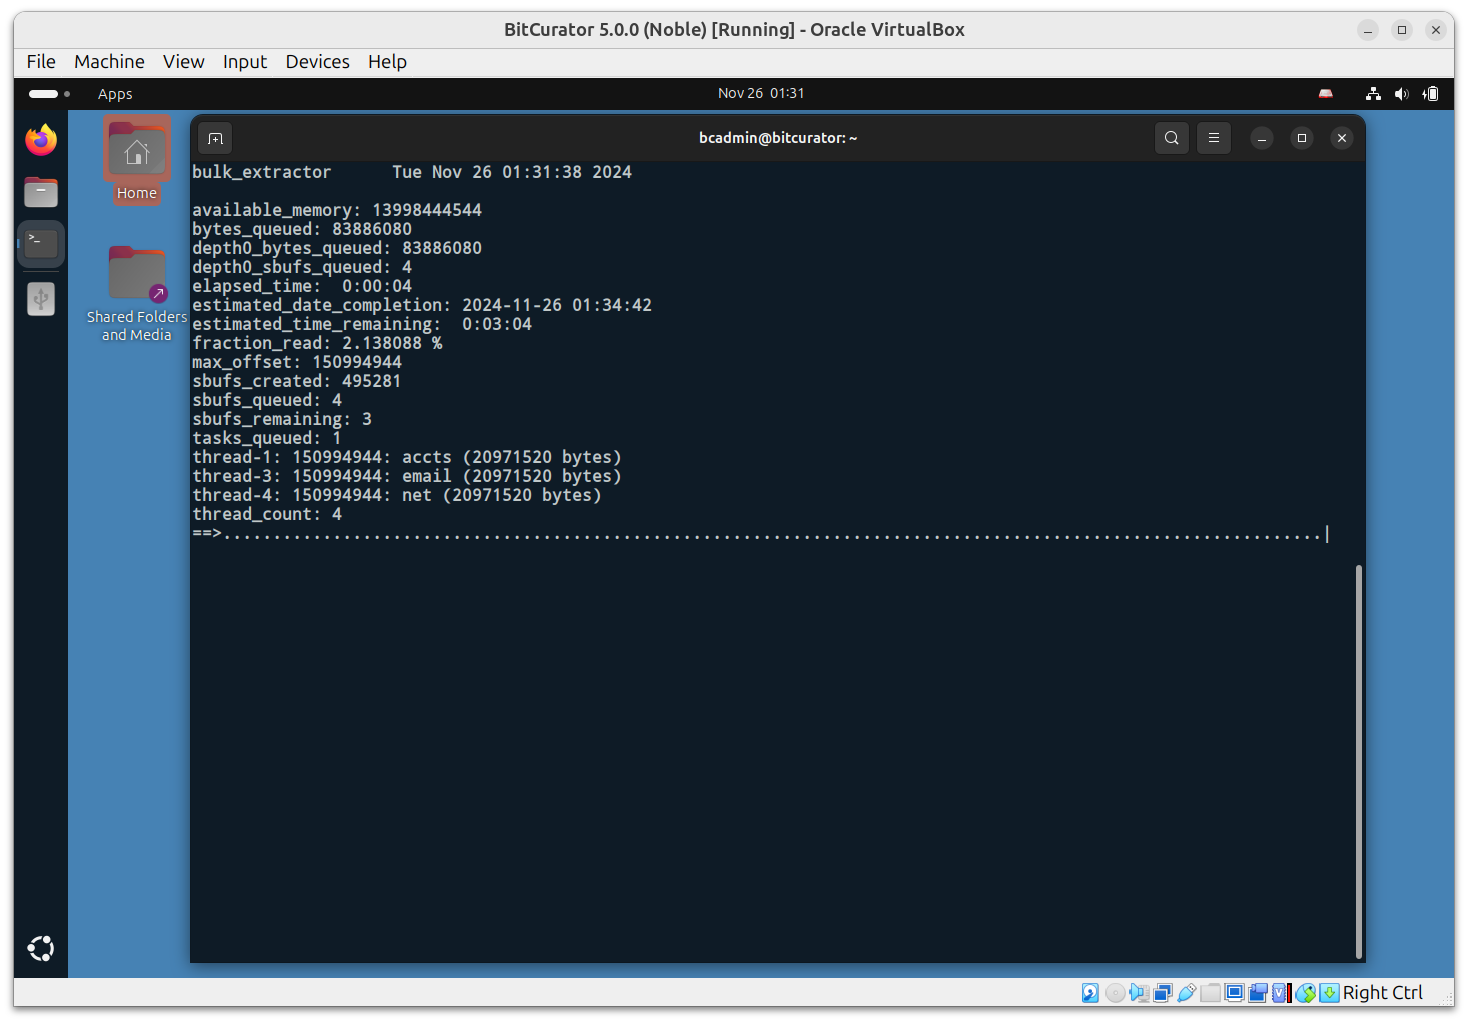Close the bcadmin@bitcurator terminal window
This screenshot has height=1023, width=1468.
(x=1342, y=138)
